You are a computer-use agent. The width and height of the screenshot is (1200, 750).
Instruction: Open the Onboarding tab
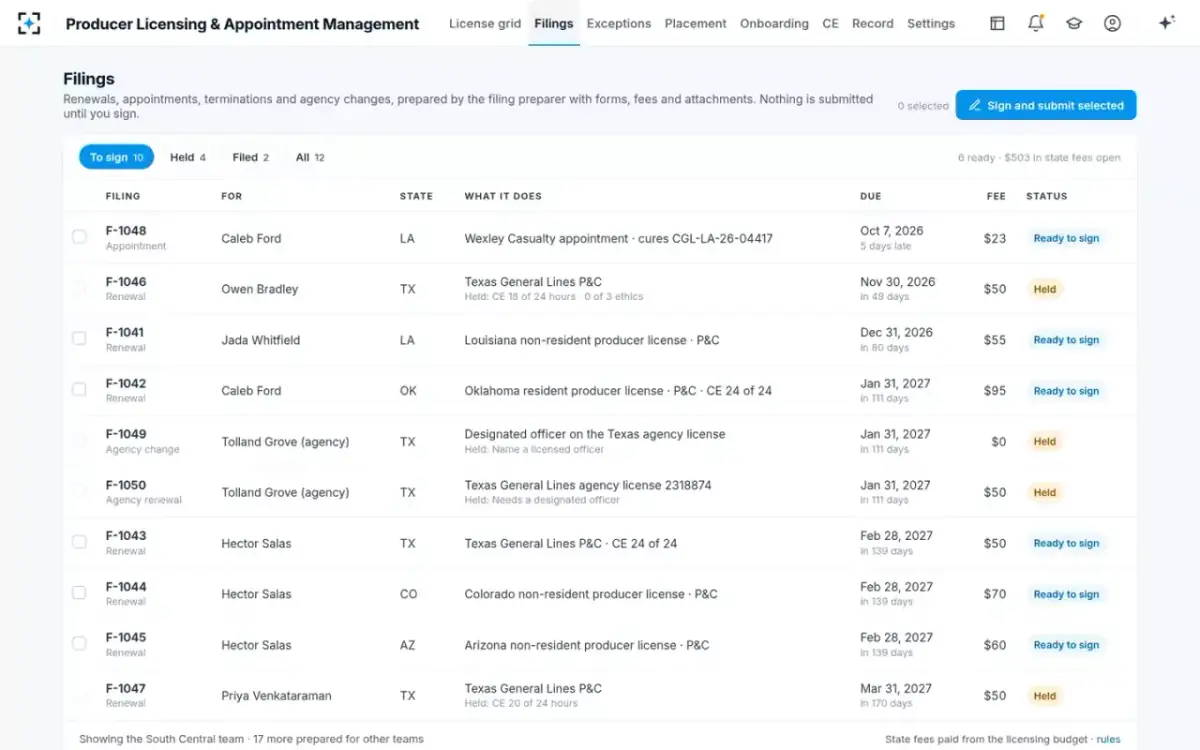(774, 23)
